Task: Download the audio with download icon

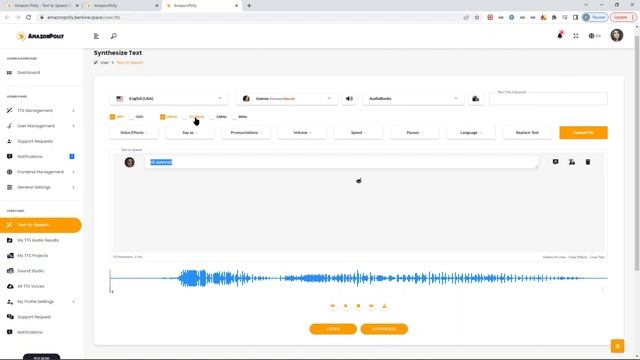Action: [384, 306]
